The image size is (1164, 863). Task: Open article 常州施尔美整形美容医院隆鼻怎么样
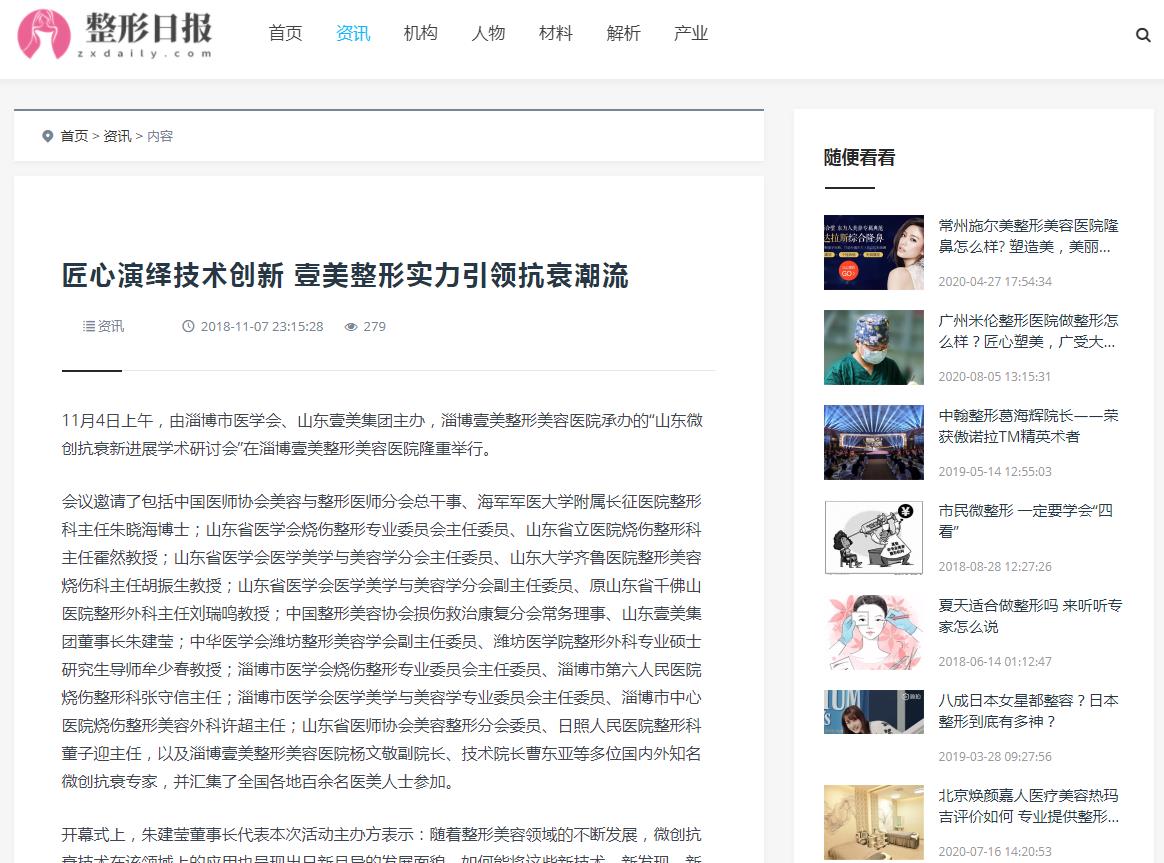1027,236
